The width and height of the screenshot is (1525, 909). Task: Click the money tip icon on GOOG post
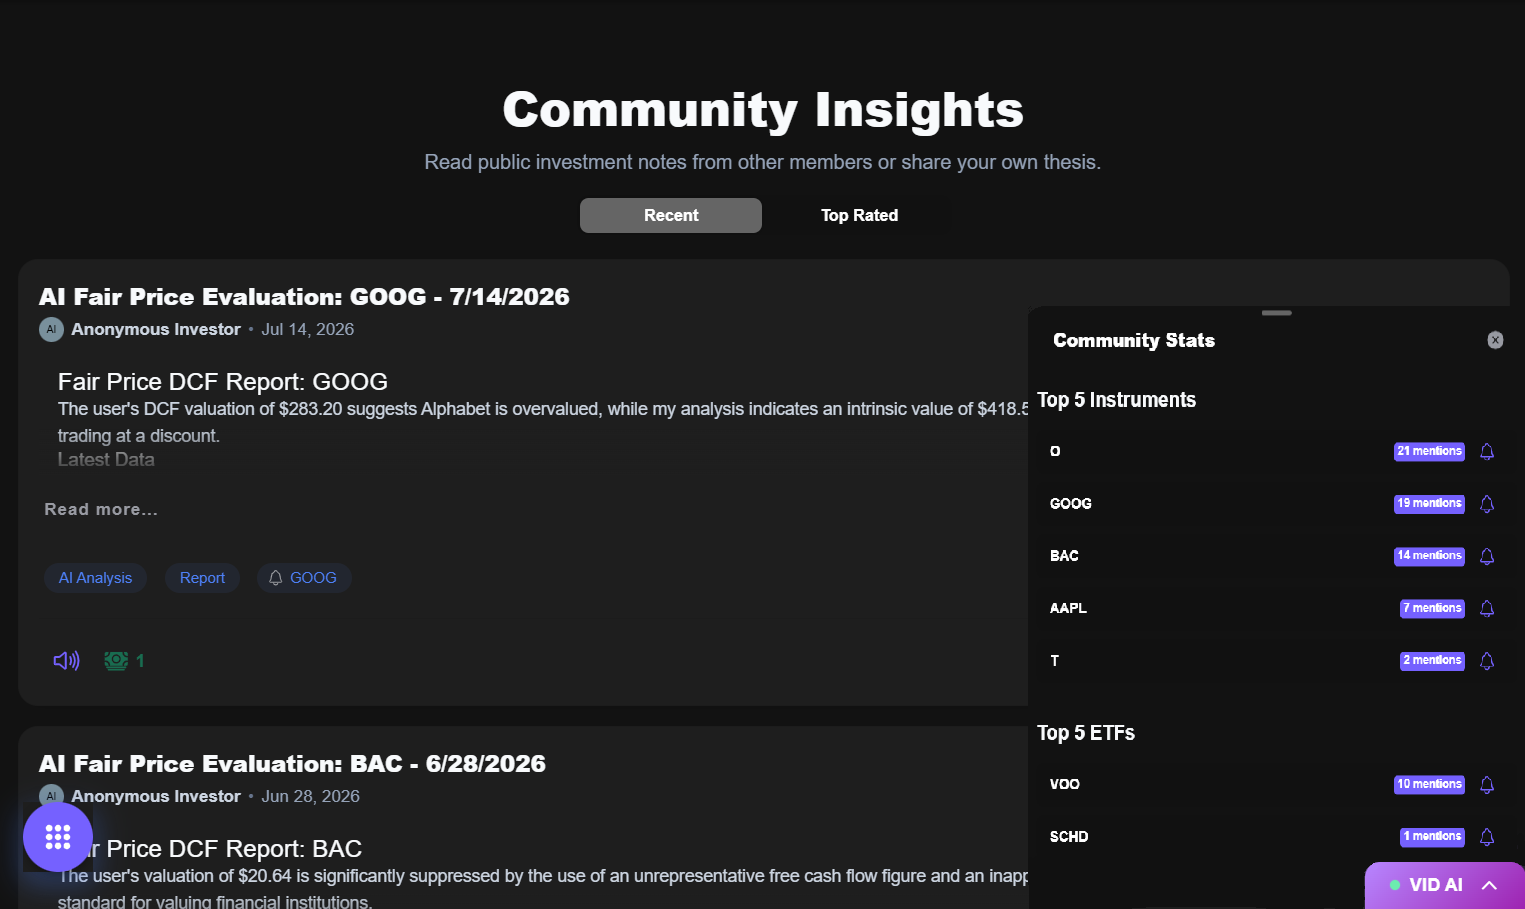(x=116, y=660)
